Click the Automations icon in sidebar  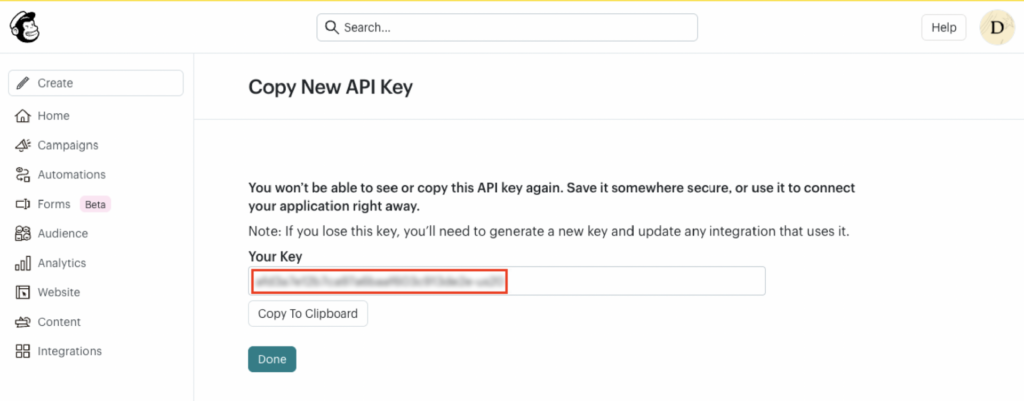pos(23,175)
